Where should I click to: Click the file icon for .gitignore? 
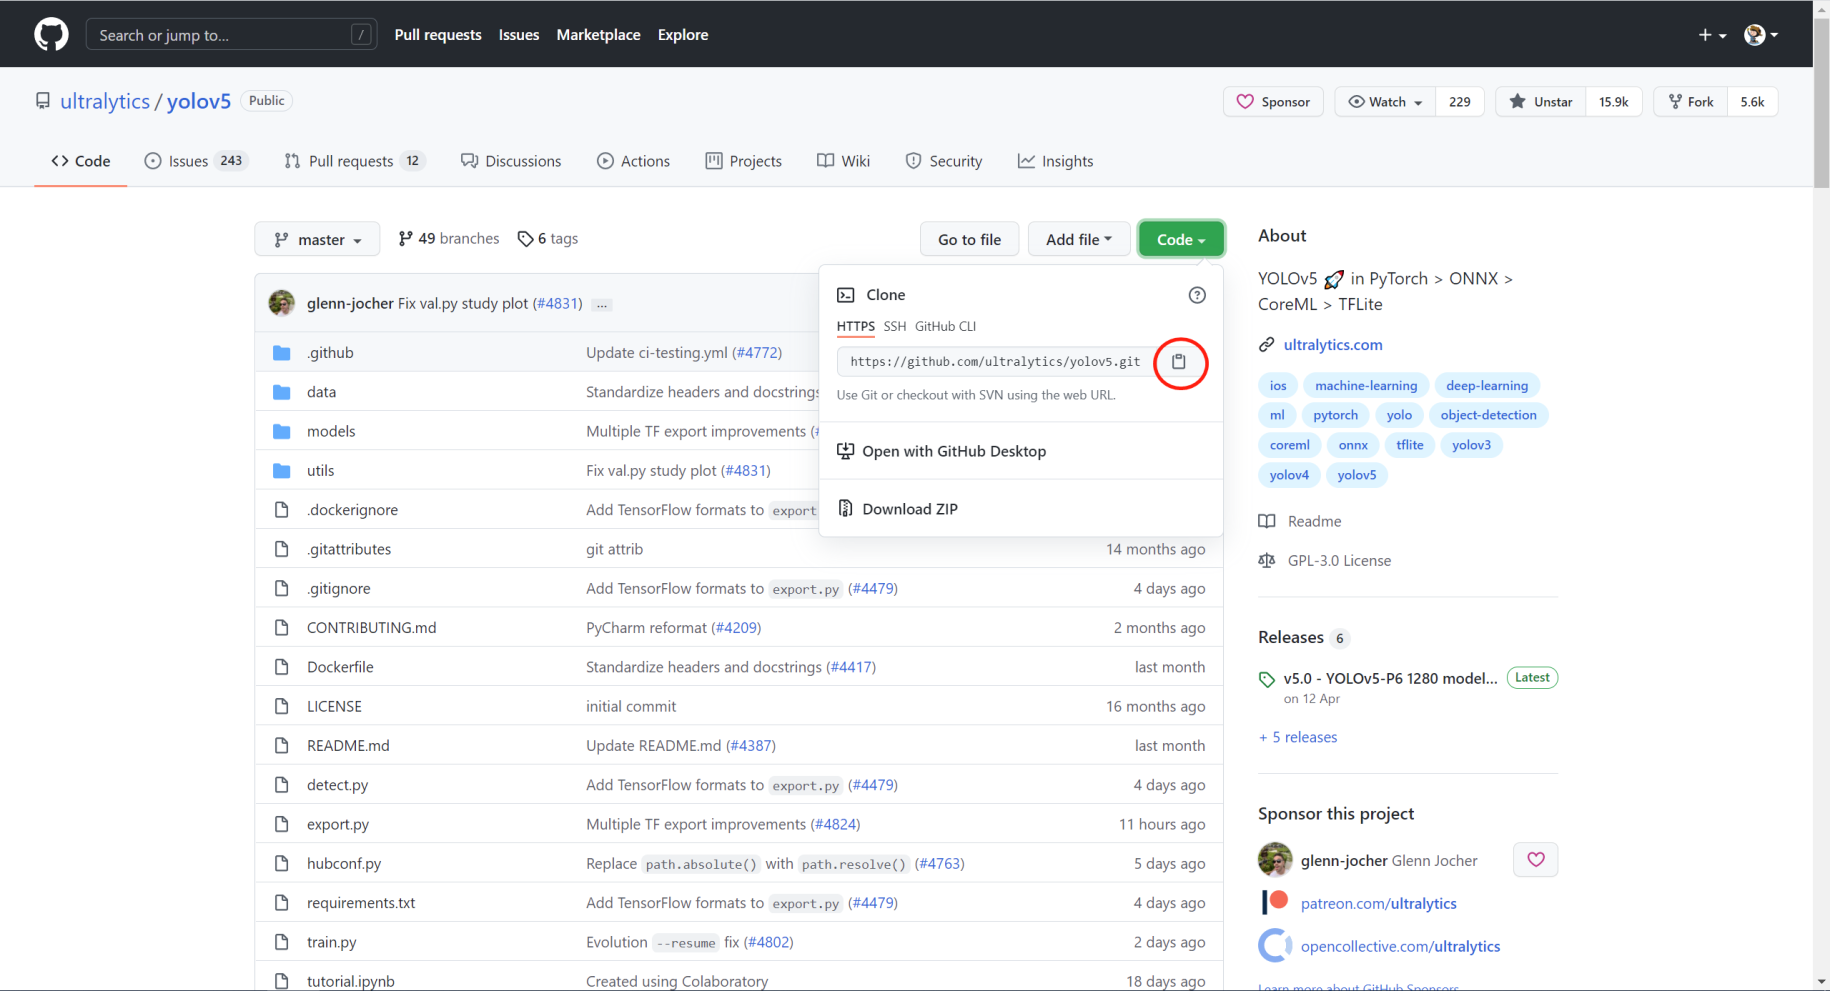(282, 589)
